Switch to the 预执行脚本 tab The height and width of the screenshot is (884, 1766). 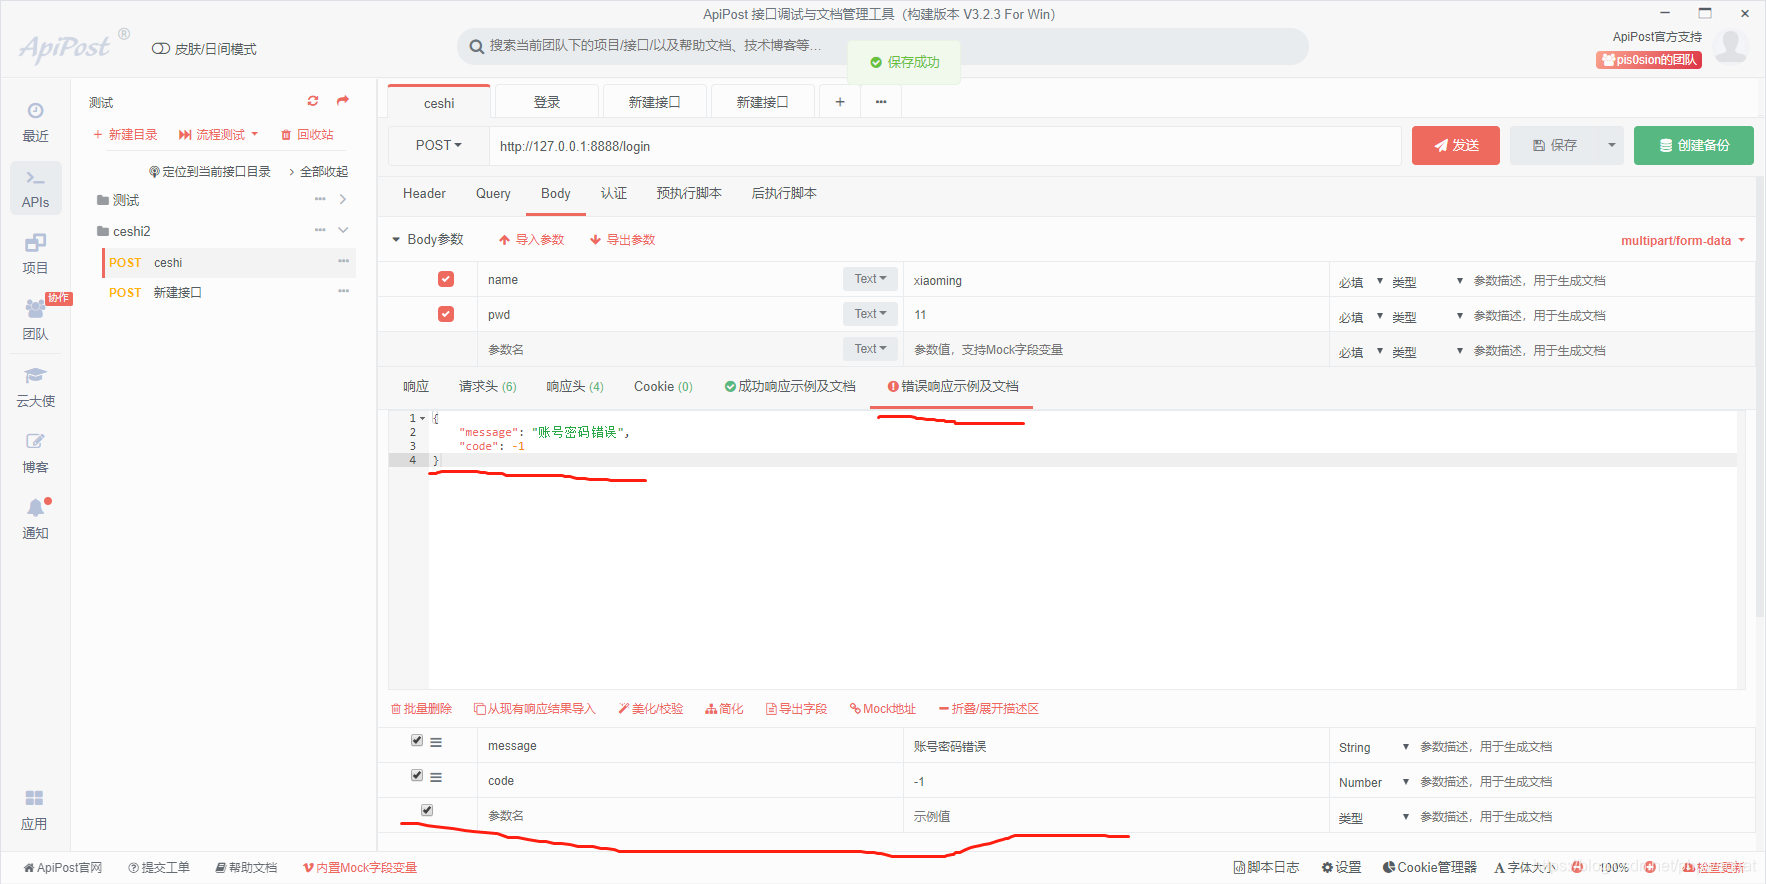(689, 194)
